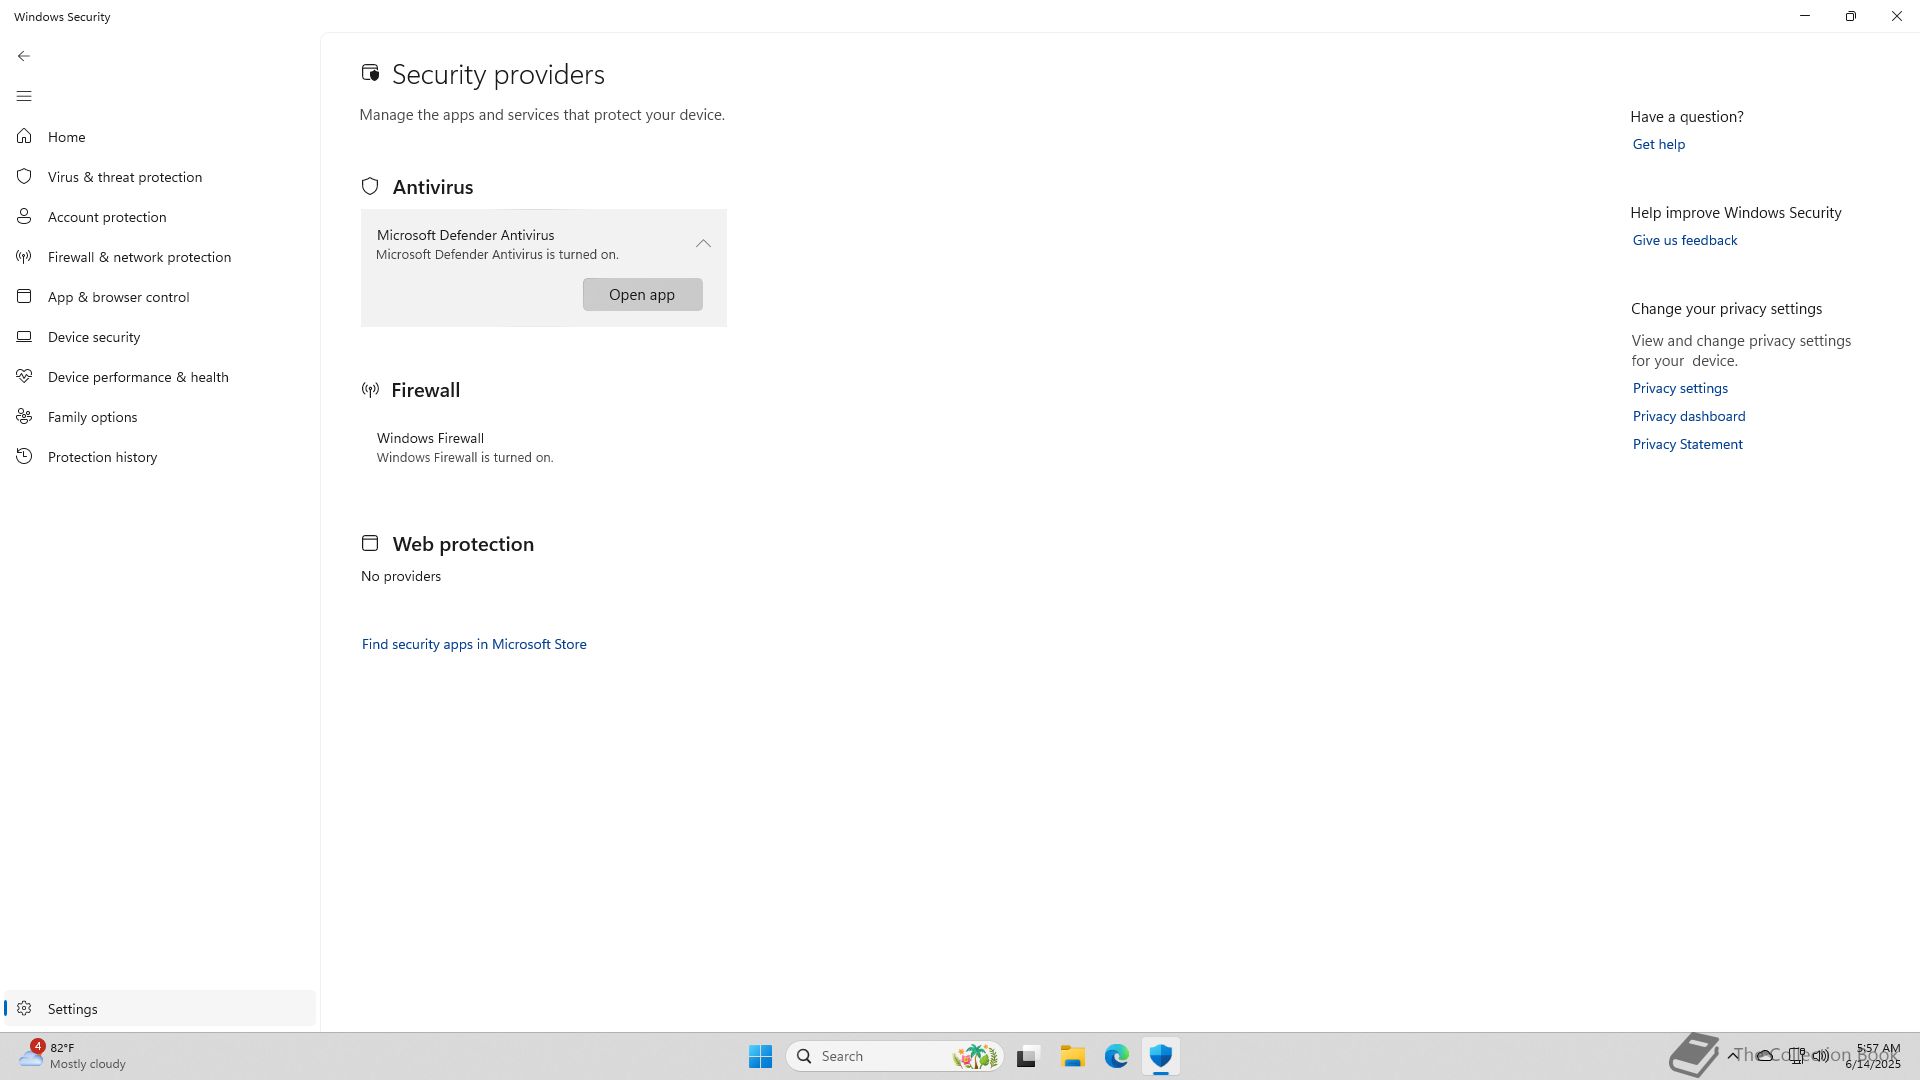Click the Account protection person icon
Viewport: 1920px width, 1080px height.
[x=24, y=216]
